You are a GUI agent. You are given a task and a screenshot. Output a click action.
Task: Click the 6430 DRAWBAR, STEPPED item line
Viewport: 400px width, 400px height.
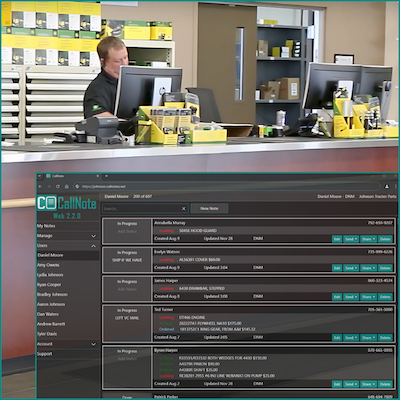202,288
